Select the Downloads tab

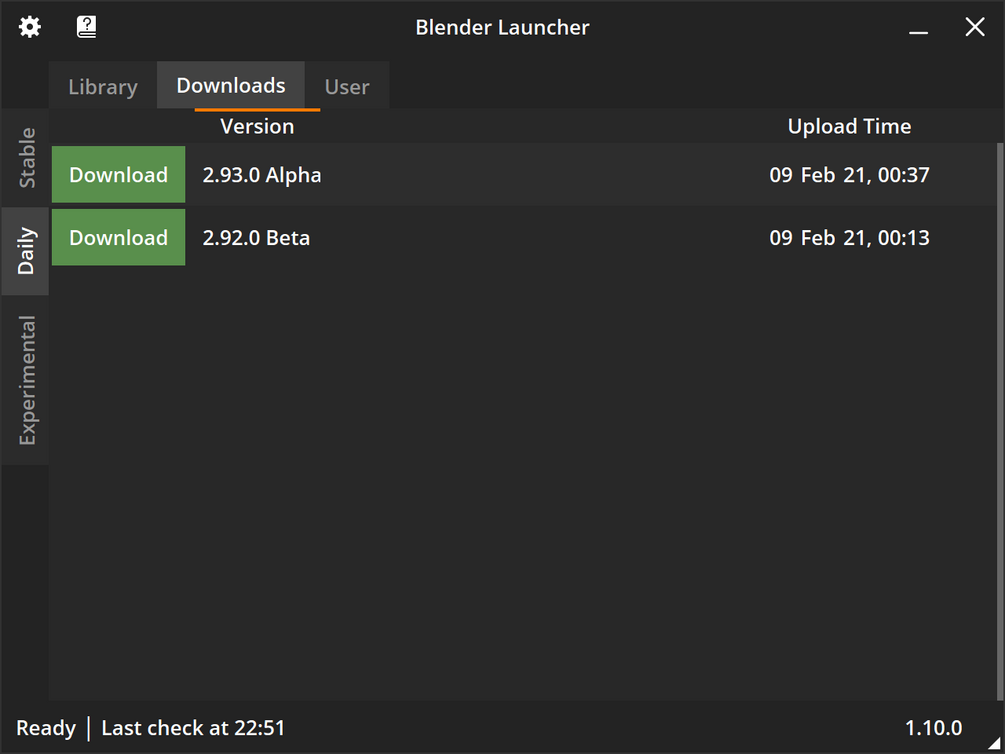[231, 85]
